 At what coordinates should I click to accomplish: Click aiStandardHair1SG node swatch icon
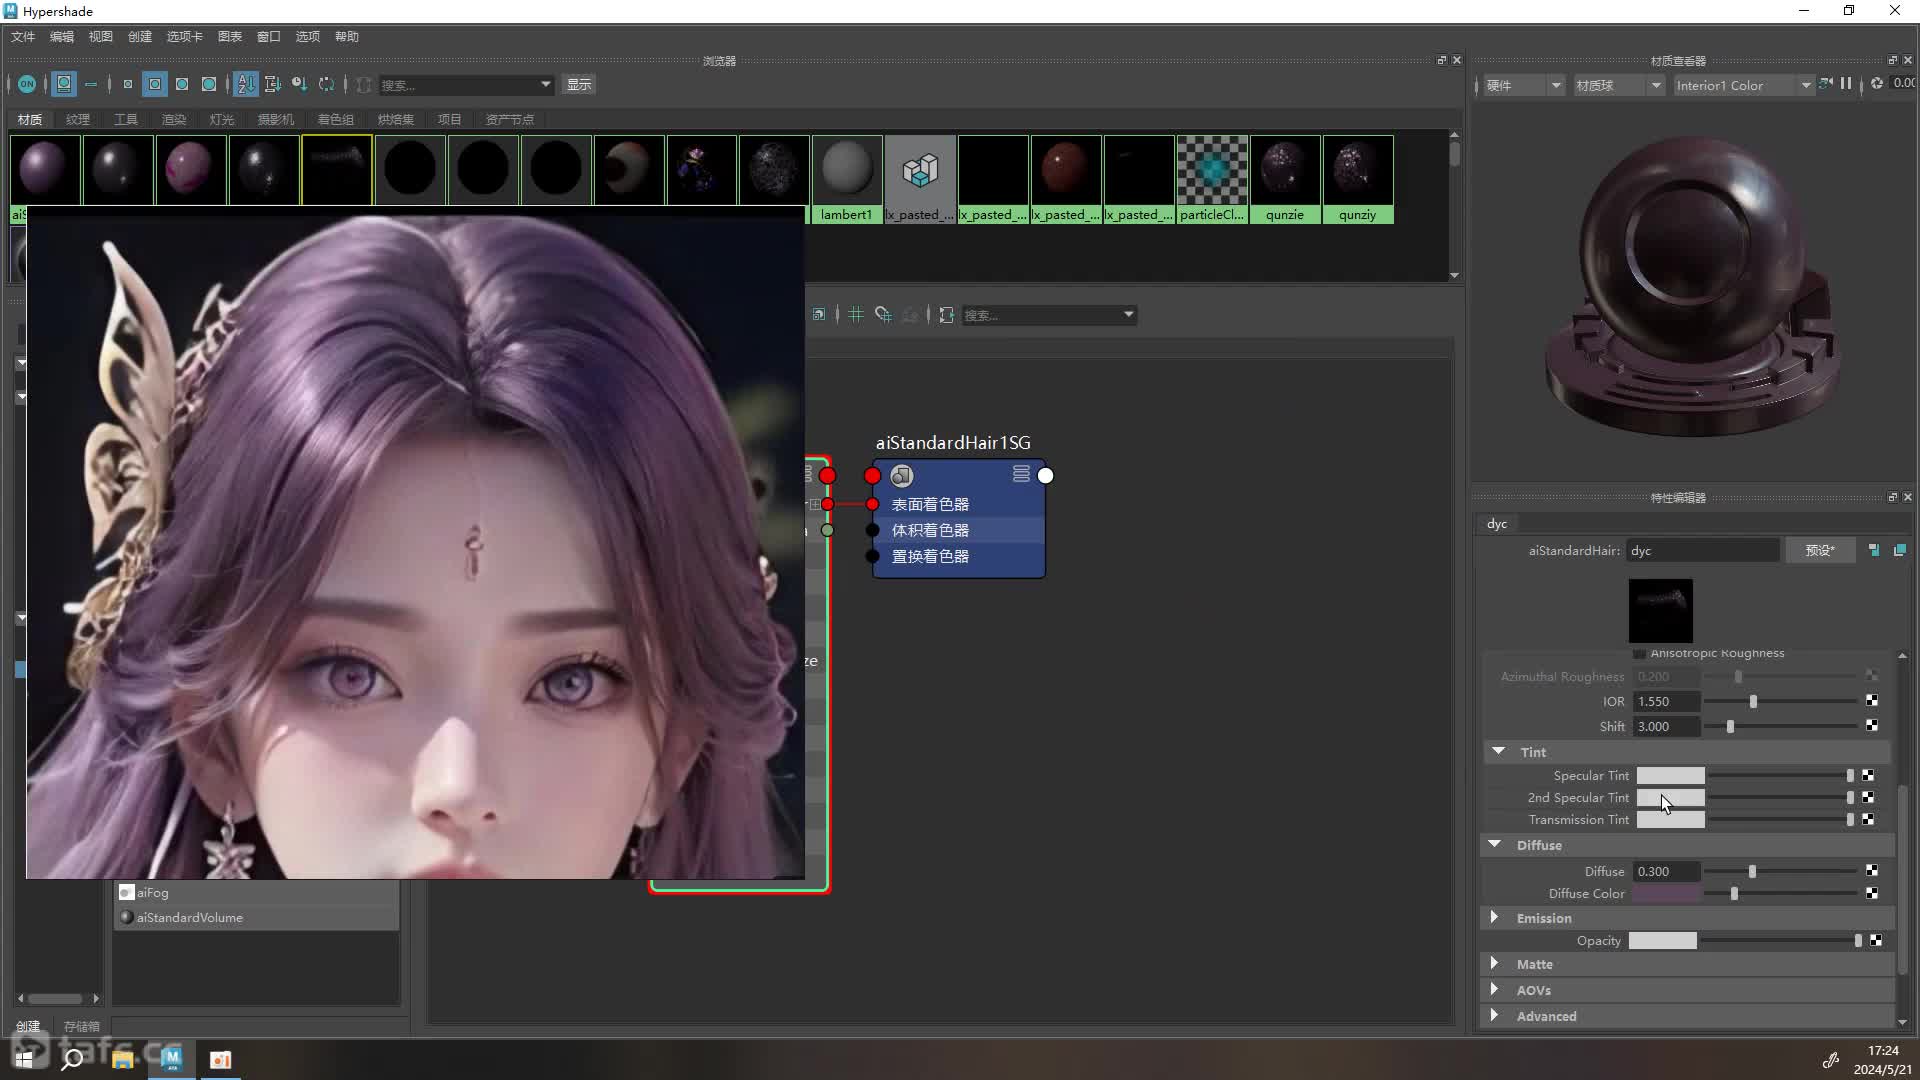pyautogui.click(x=902, y=476)
